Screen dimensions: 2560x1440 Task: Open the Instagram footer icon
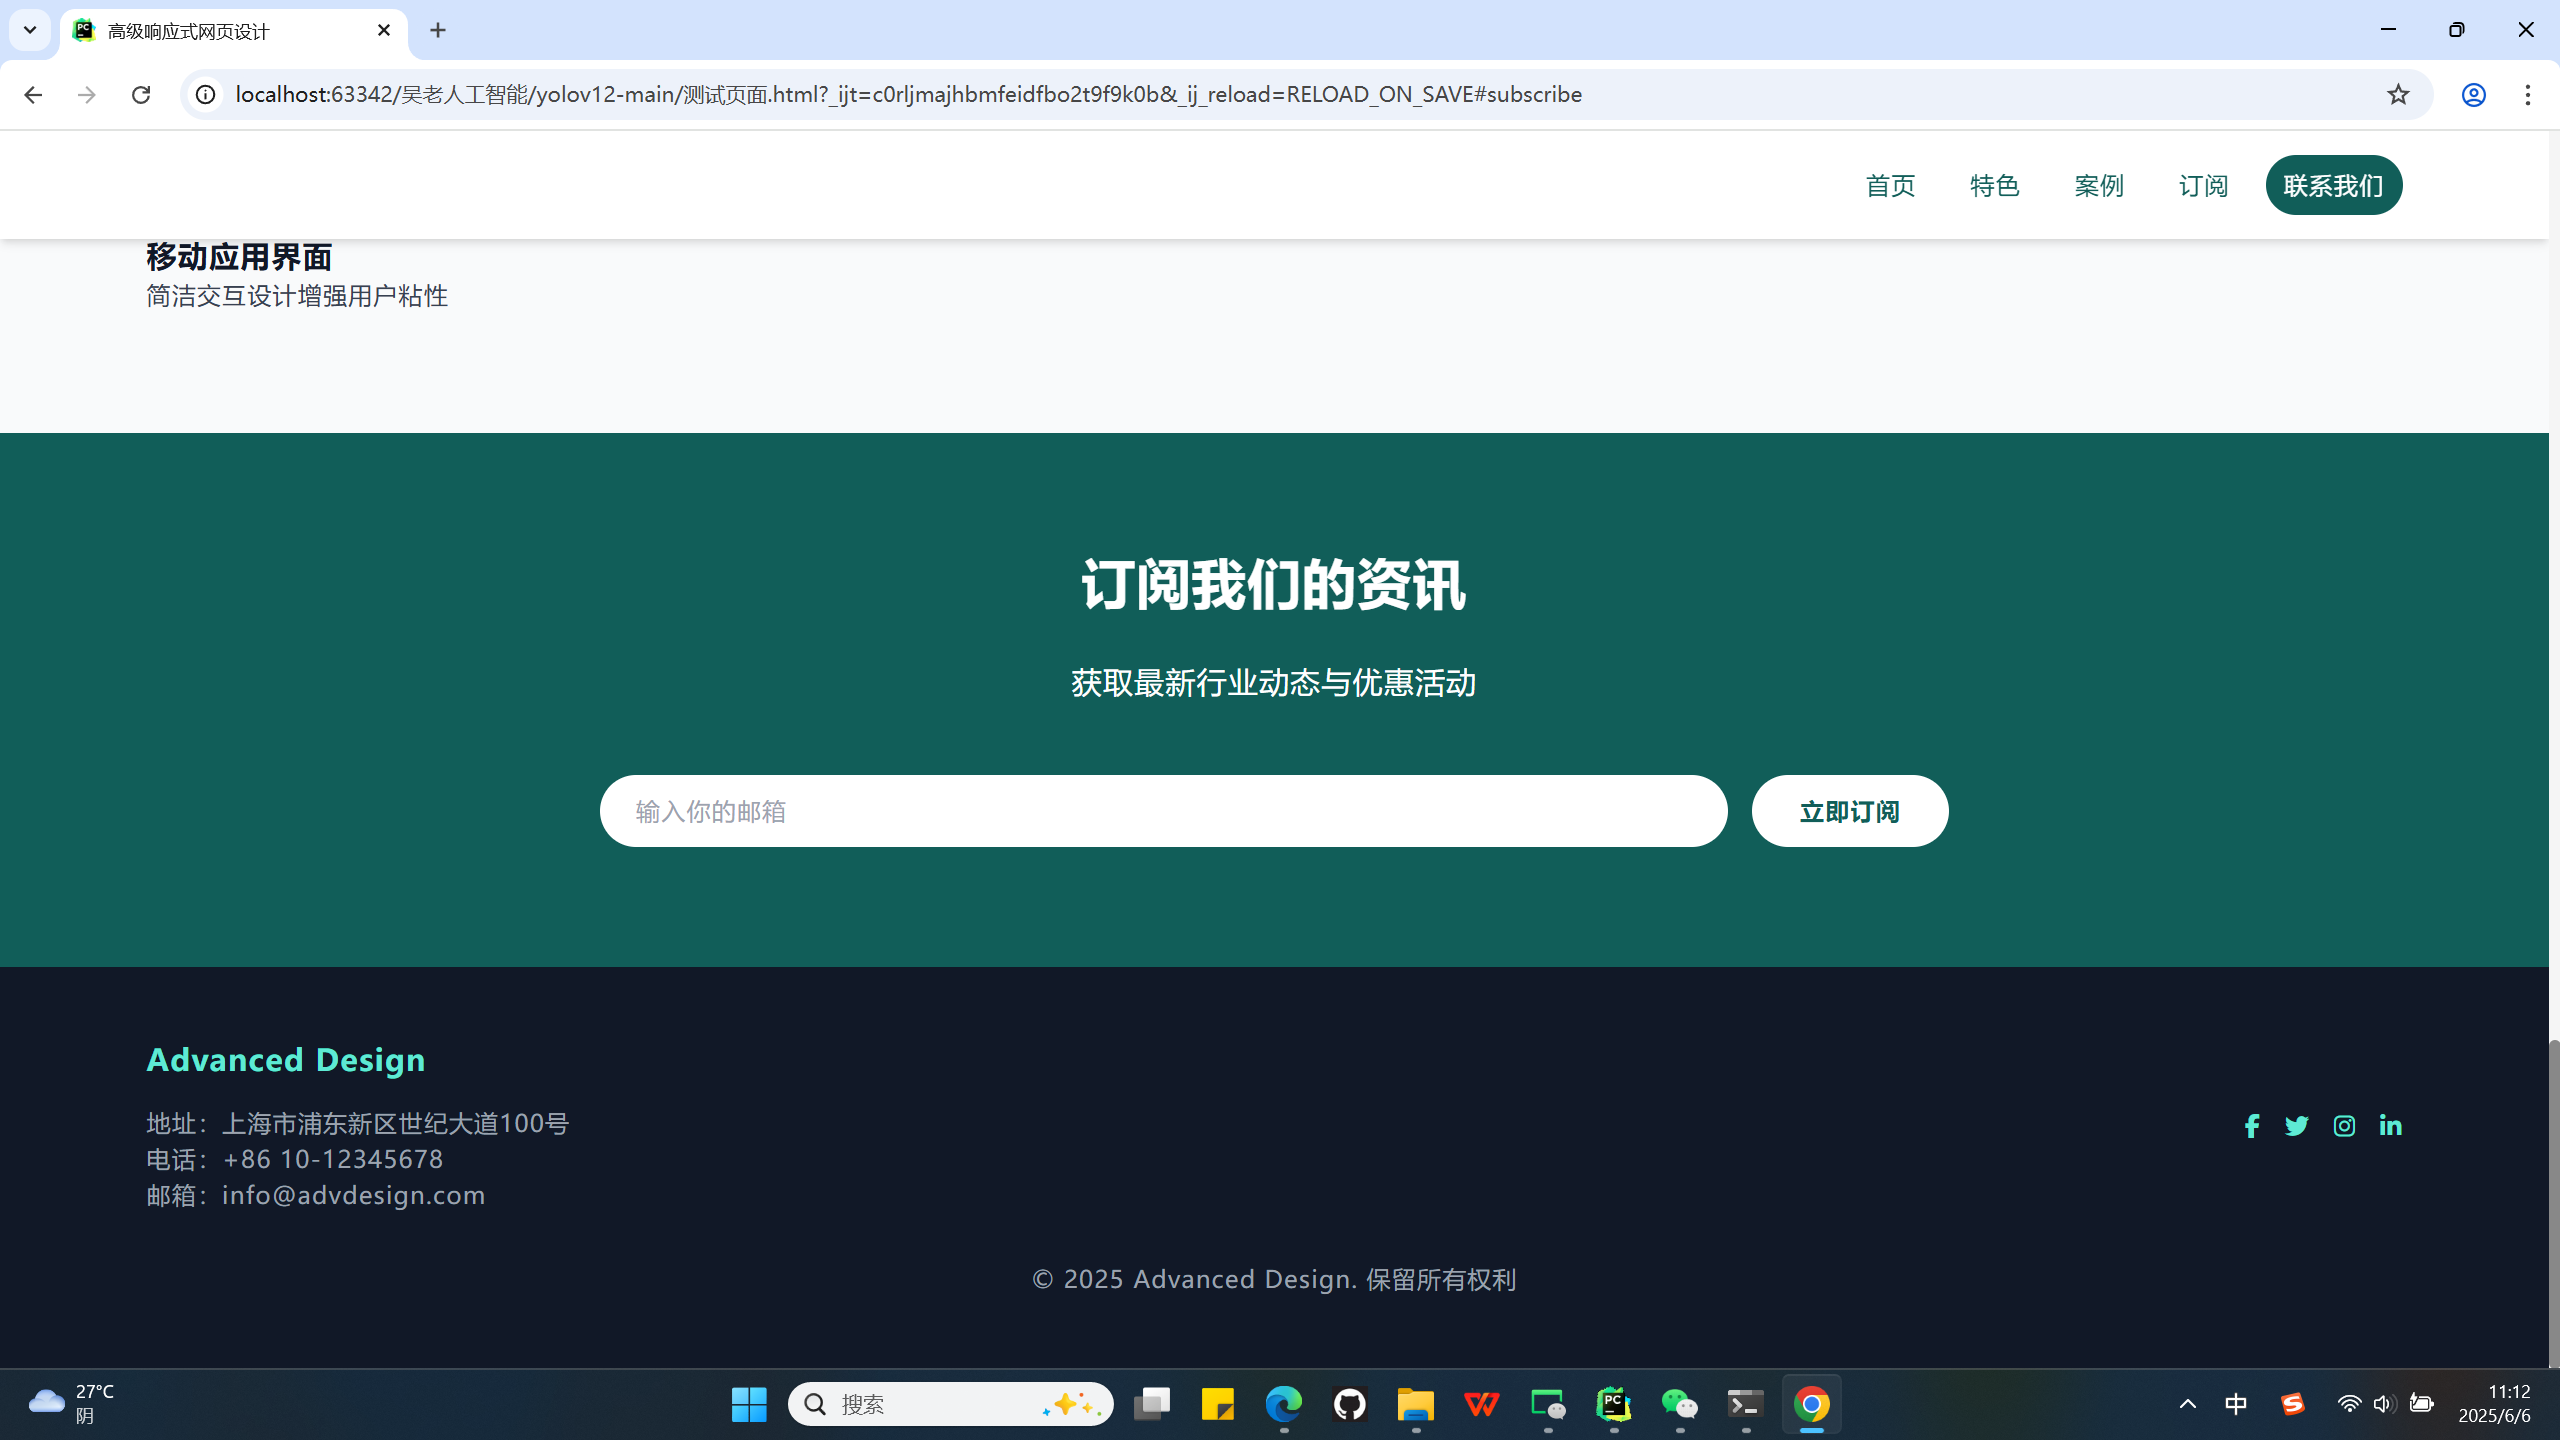point(2344,1126)
